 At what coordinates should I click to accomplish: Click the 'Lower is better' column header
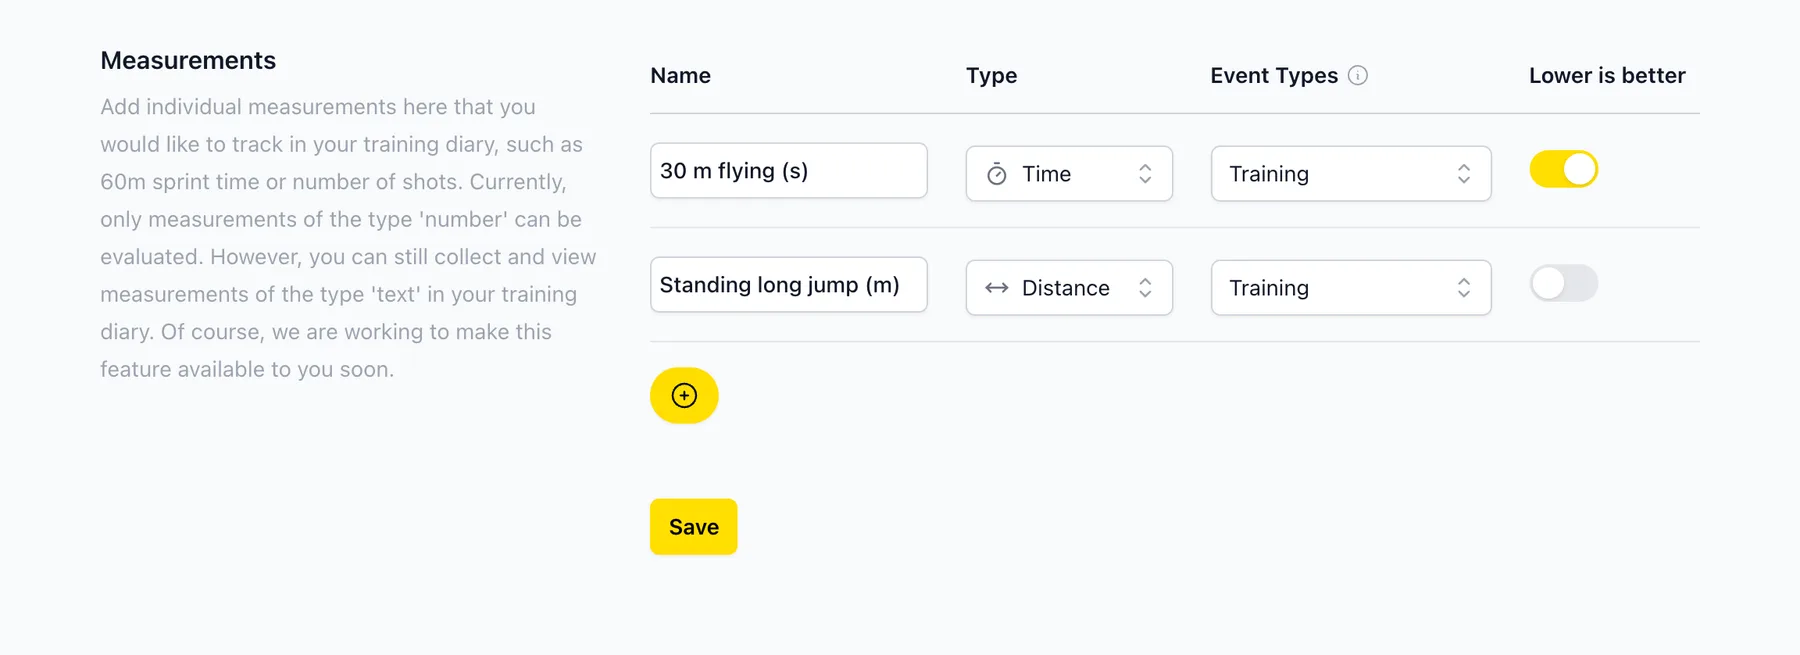1607,75
